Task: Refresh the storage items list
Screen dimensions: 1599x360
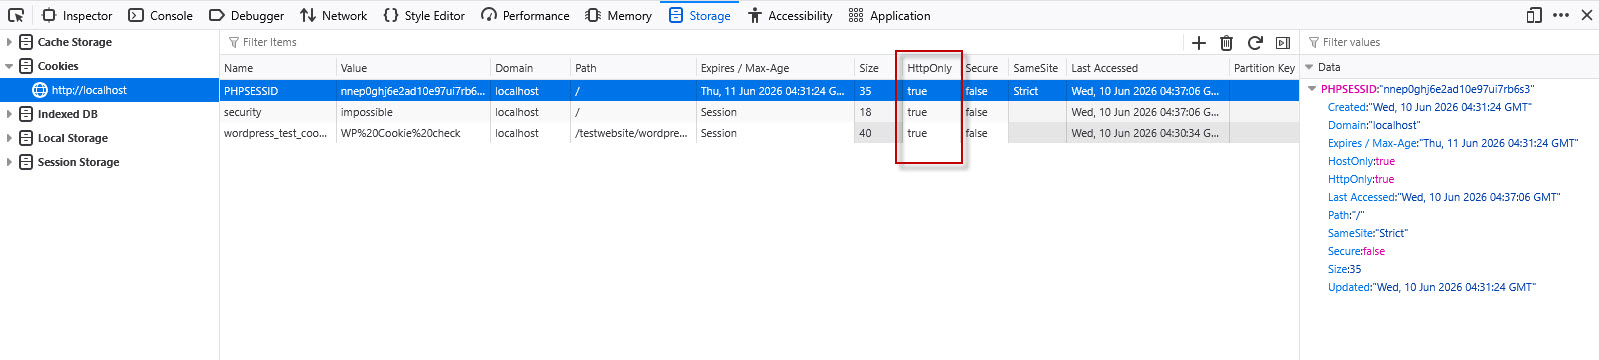Action: coord(1255,42)
